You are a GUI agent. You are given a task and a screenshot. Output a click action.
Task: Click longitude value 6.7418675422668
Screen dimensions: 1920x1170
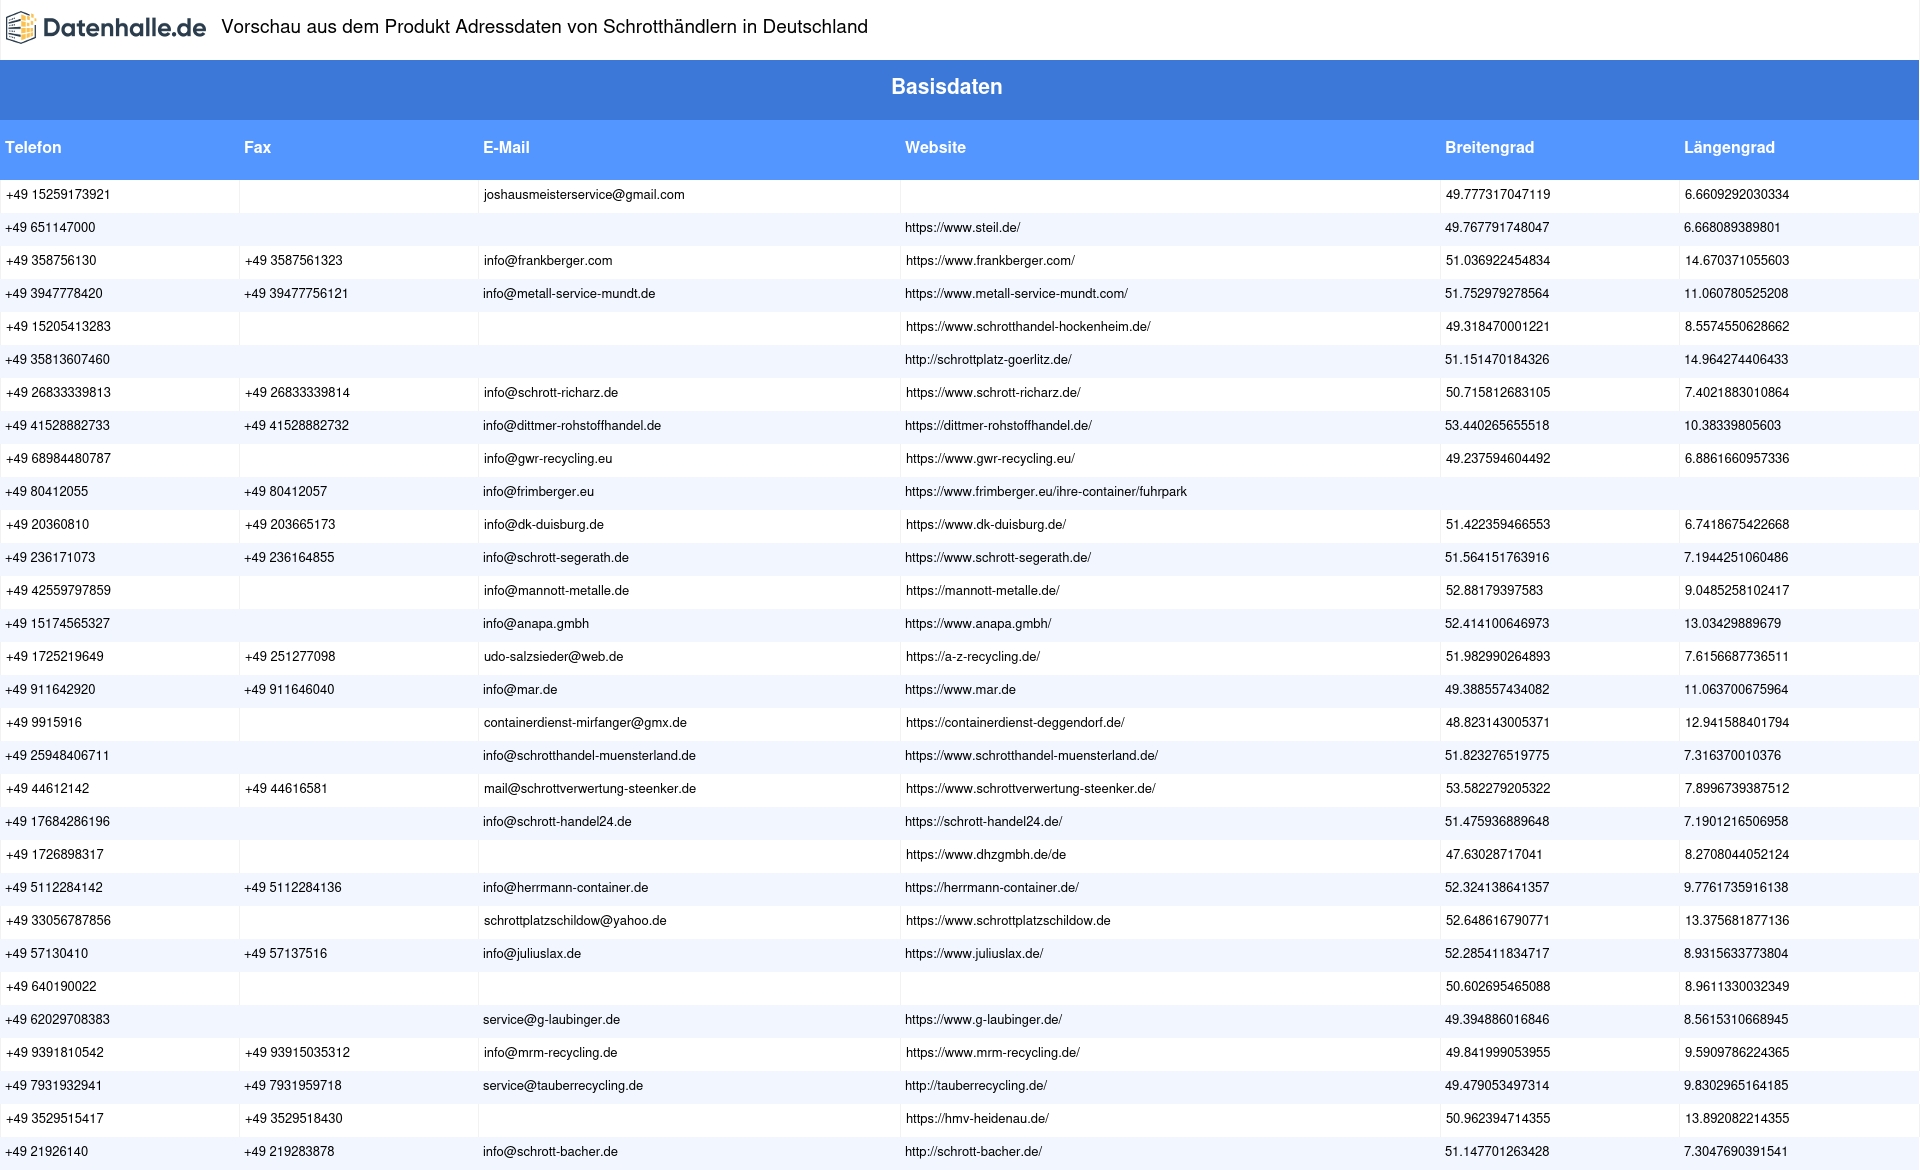pyautogui.click(x=1737, y=525)
